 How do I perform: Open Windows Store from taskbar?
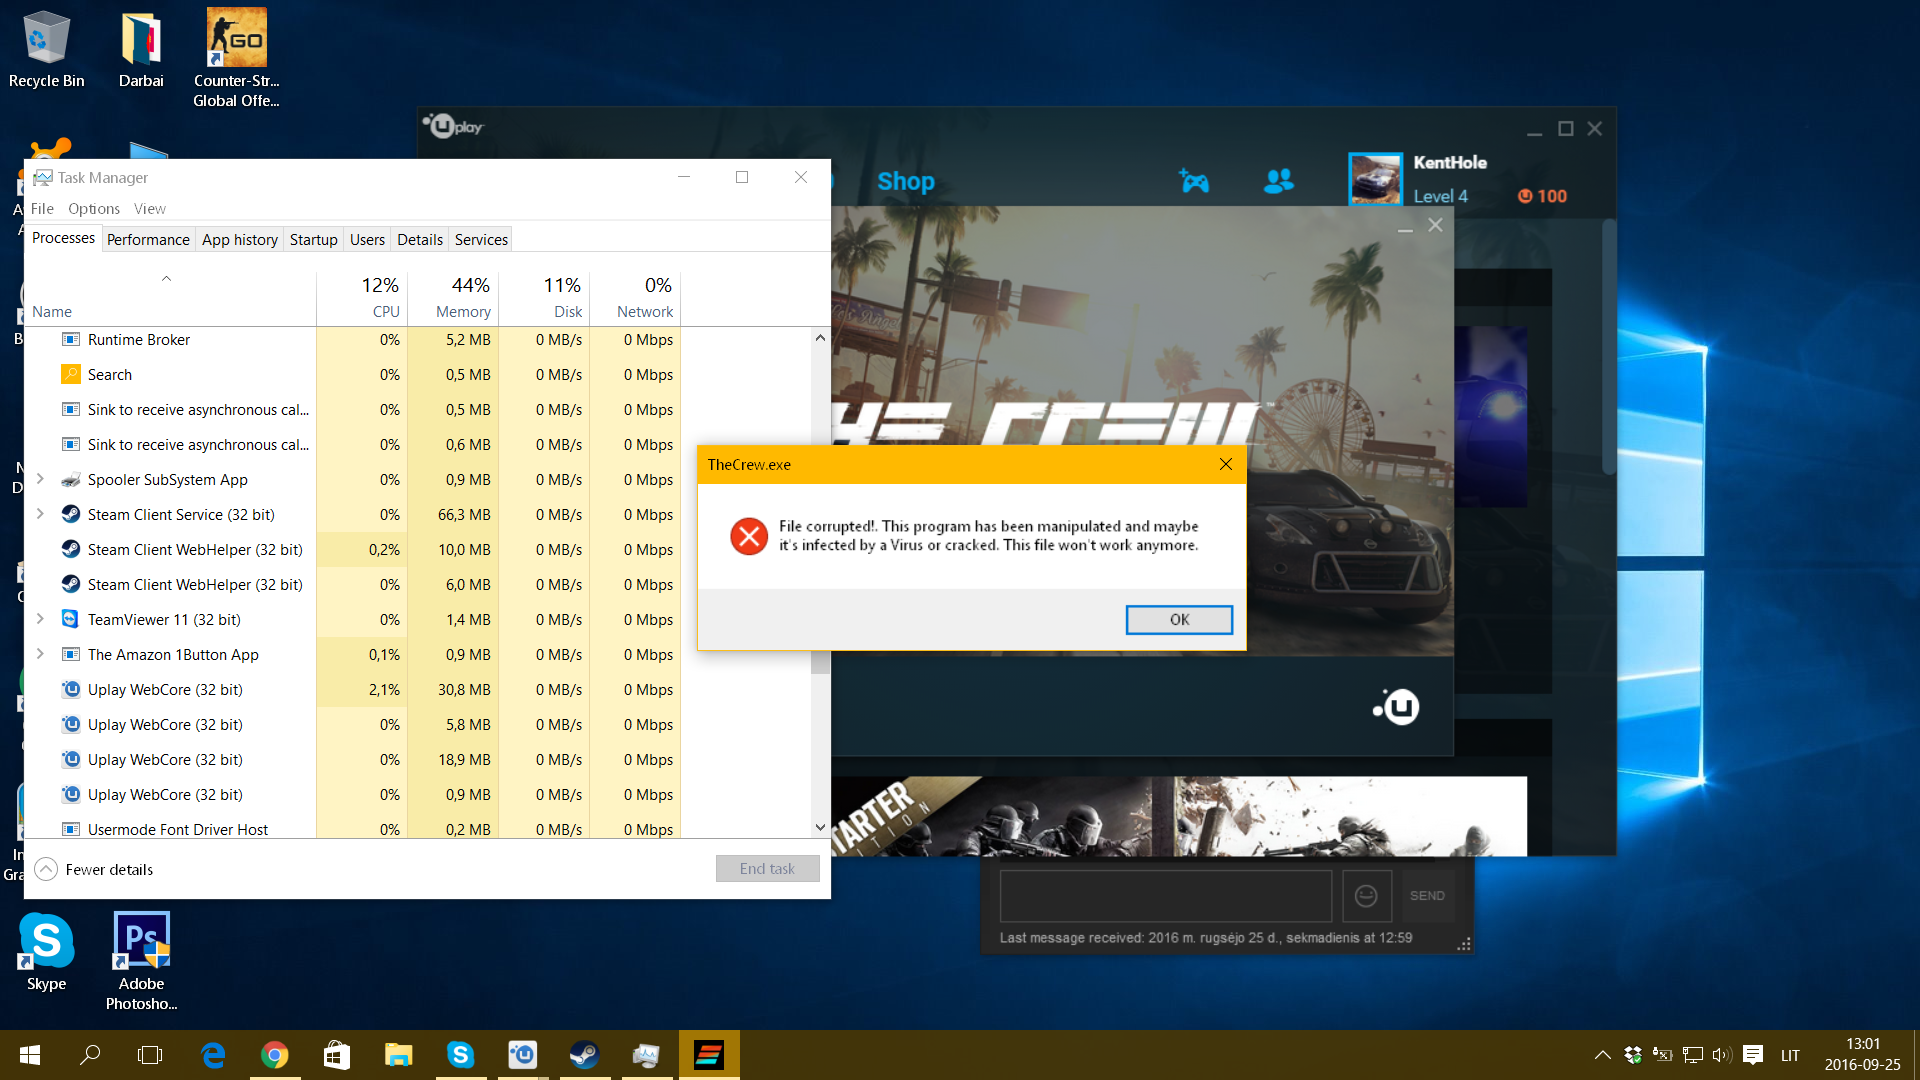337,1055
